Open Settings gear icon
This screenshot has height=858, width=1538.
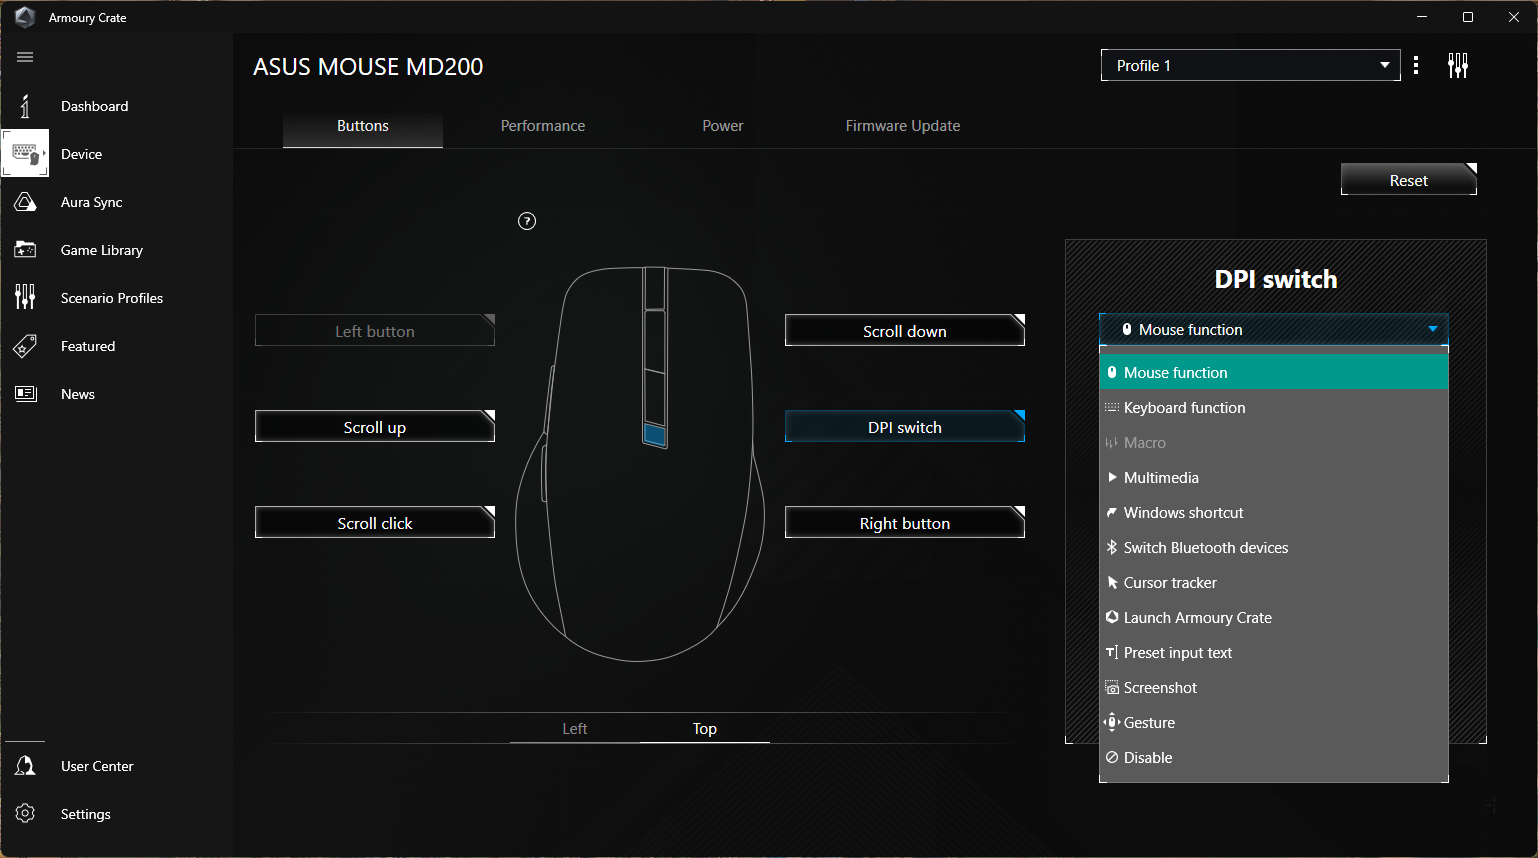point(25,814)
